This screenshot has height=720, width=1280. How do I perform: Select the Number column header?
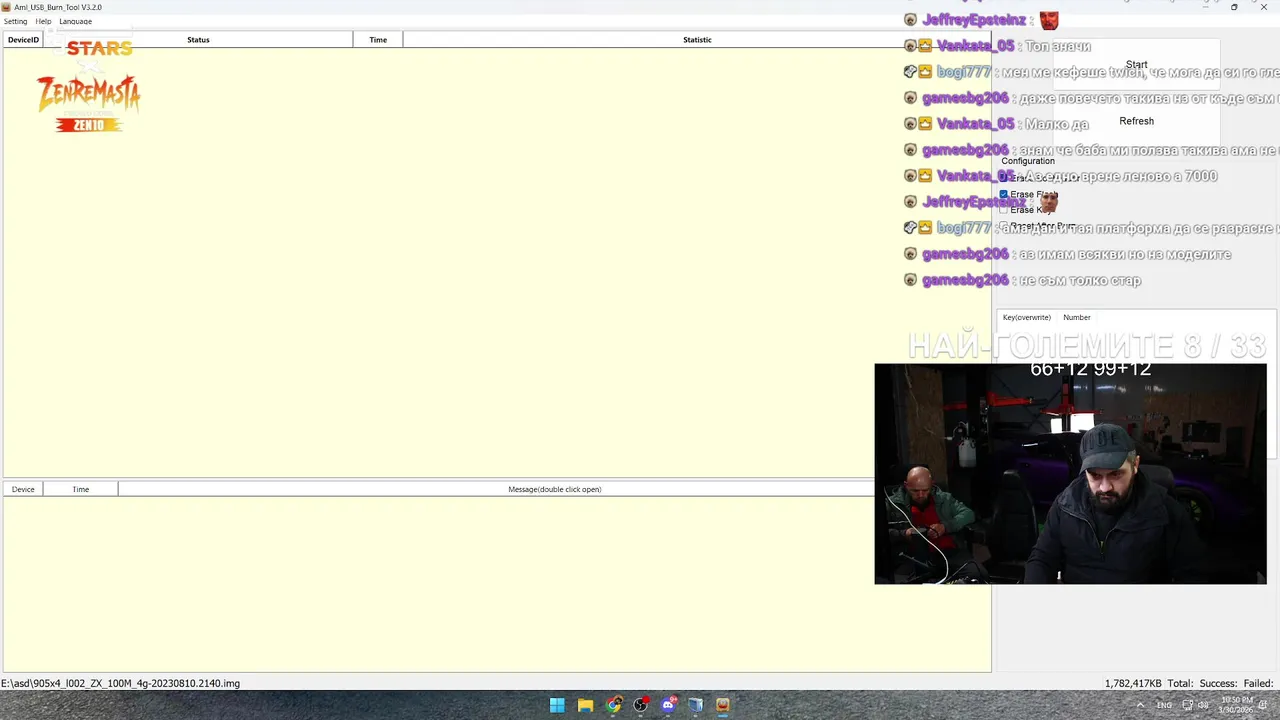(x=1077, y=317)
